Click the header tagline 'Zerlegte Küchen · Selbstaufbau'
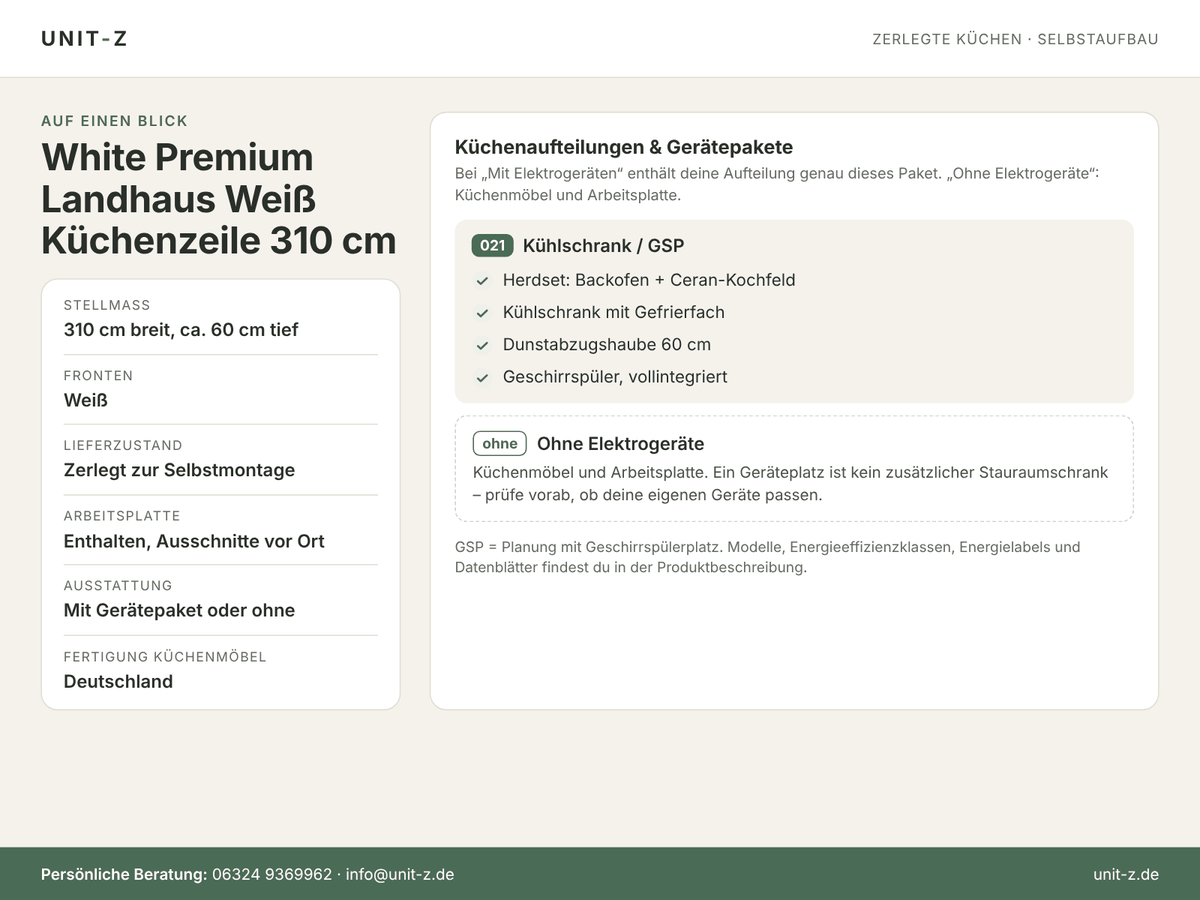The width and height of the screenshot is (1200, 900). click(x=1015, y=39)
